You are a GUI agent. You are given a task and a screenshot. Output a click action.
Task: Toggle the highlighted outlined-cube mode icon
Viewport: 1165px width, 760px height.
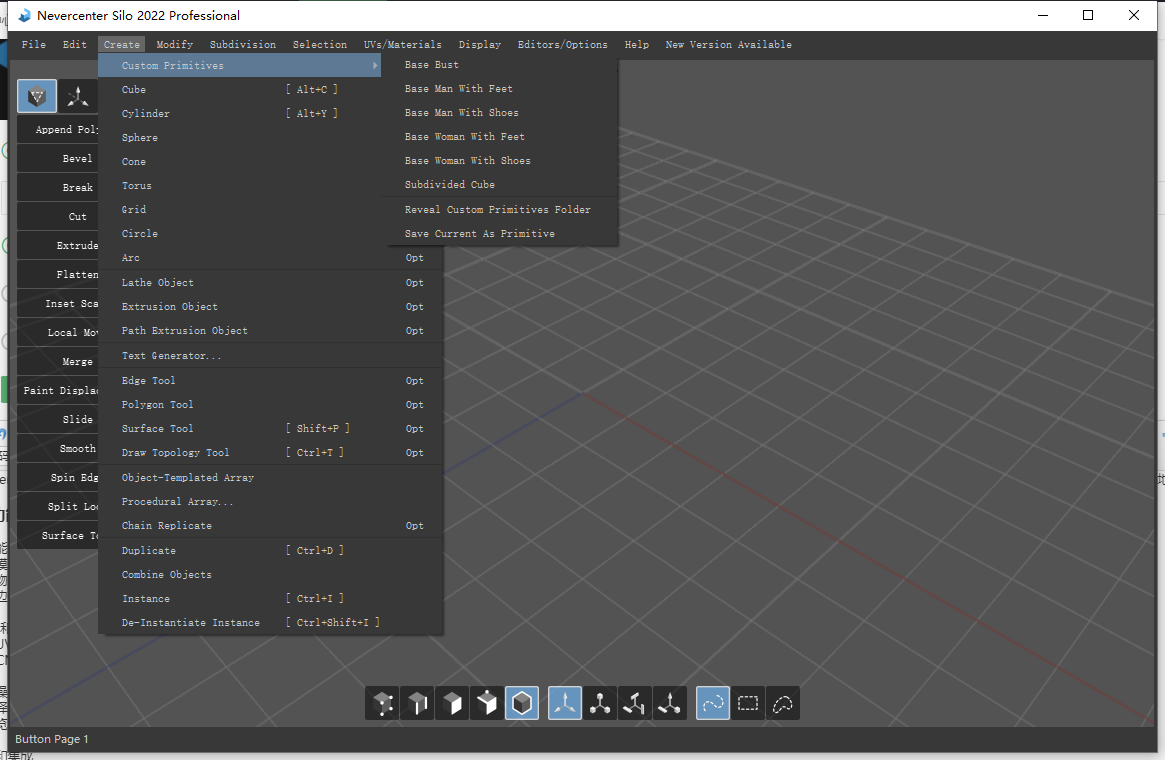coord(522,703)
